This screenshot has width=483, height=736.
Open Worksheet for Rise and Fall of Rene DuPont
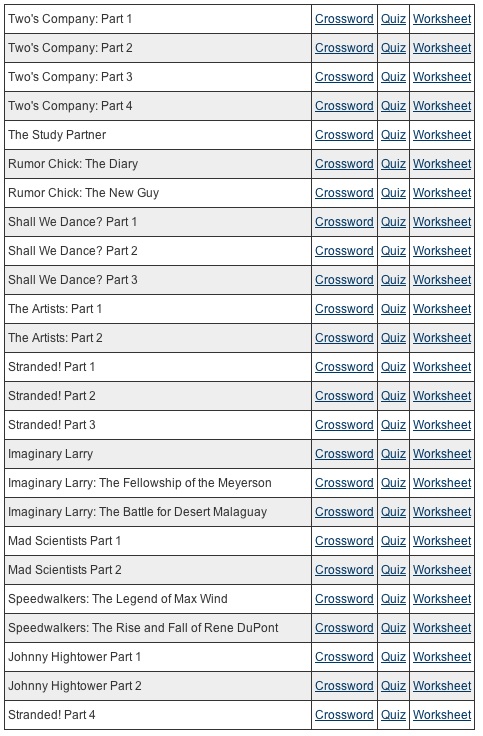pyautogui.click(x=442, y=628)
